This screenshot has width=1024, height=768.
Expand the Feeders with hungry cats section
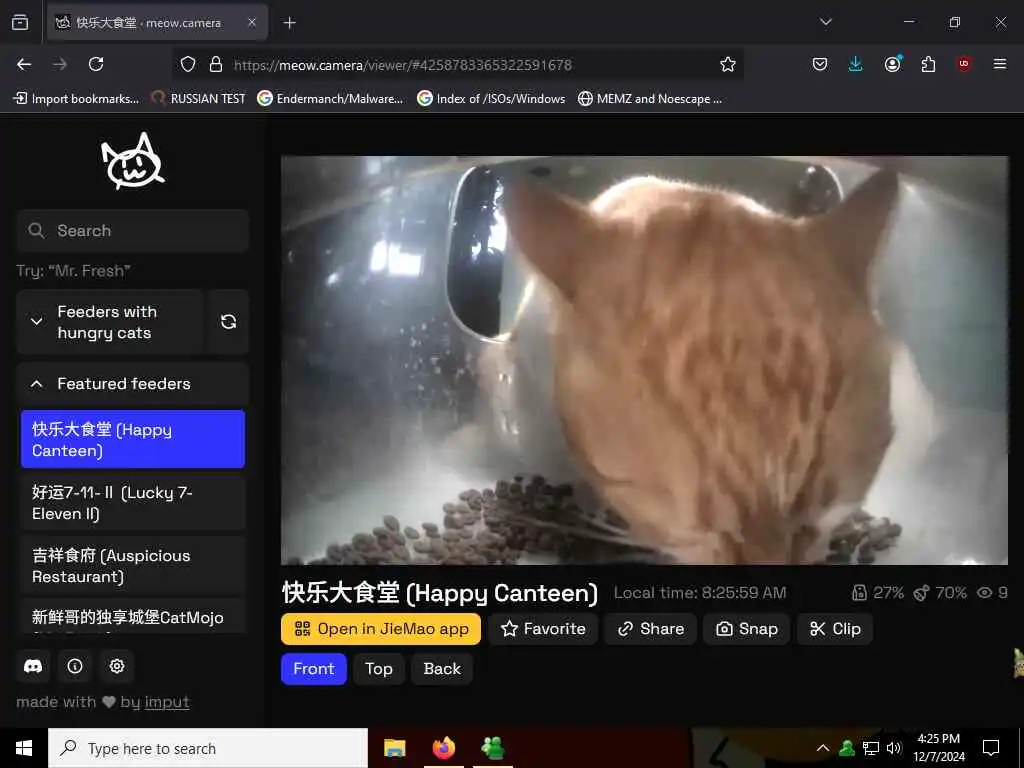click(110, 321)
